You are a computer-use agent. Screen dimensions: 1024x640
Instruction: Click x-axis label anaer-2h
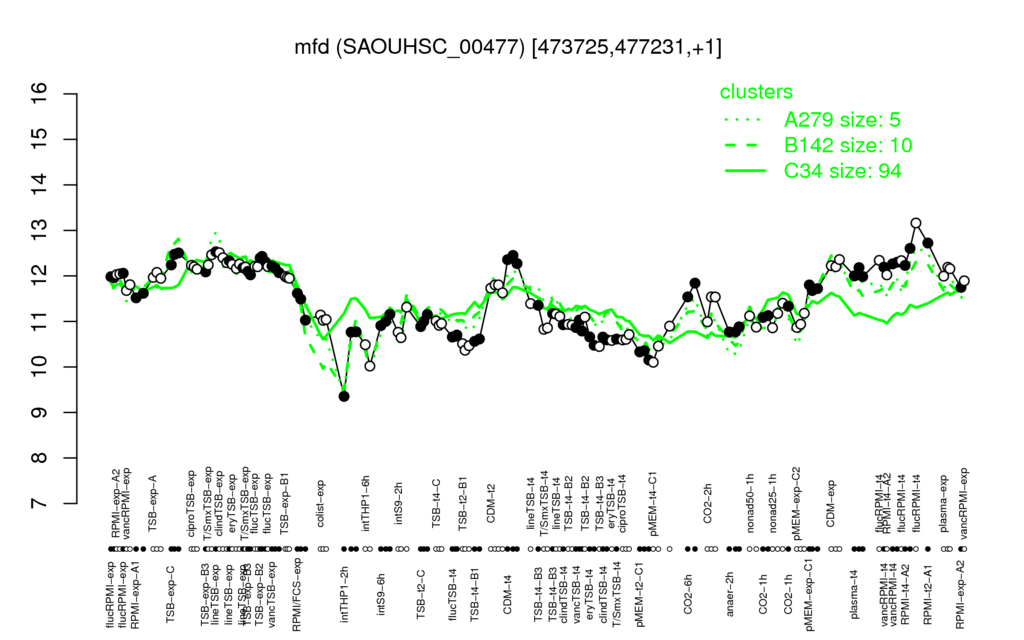[x=730, y=593]
